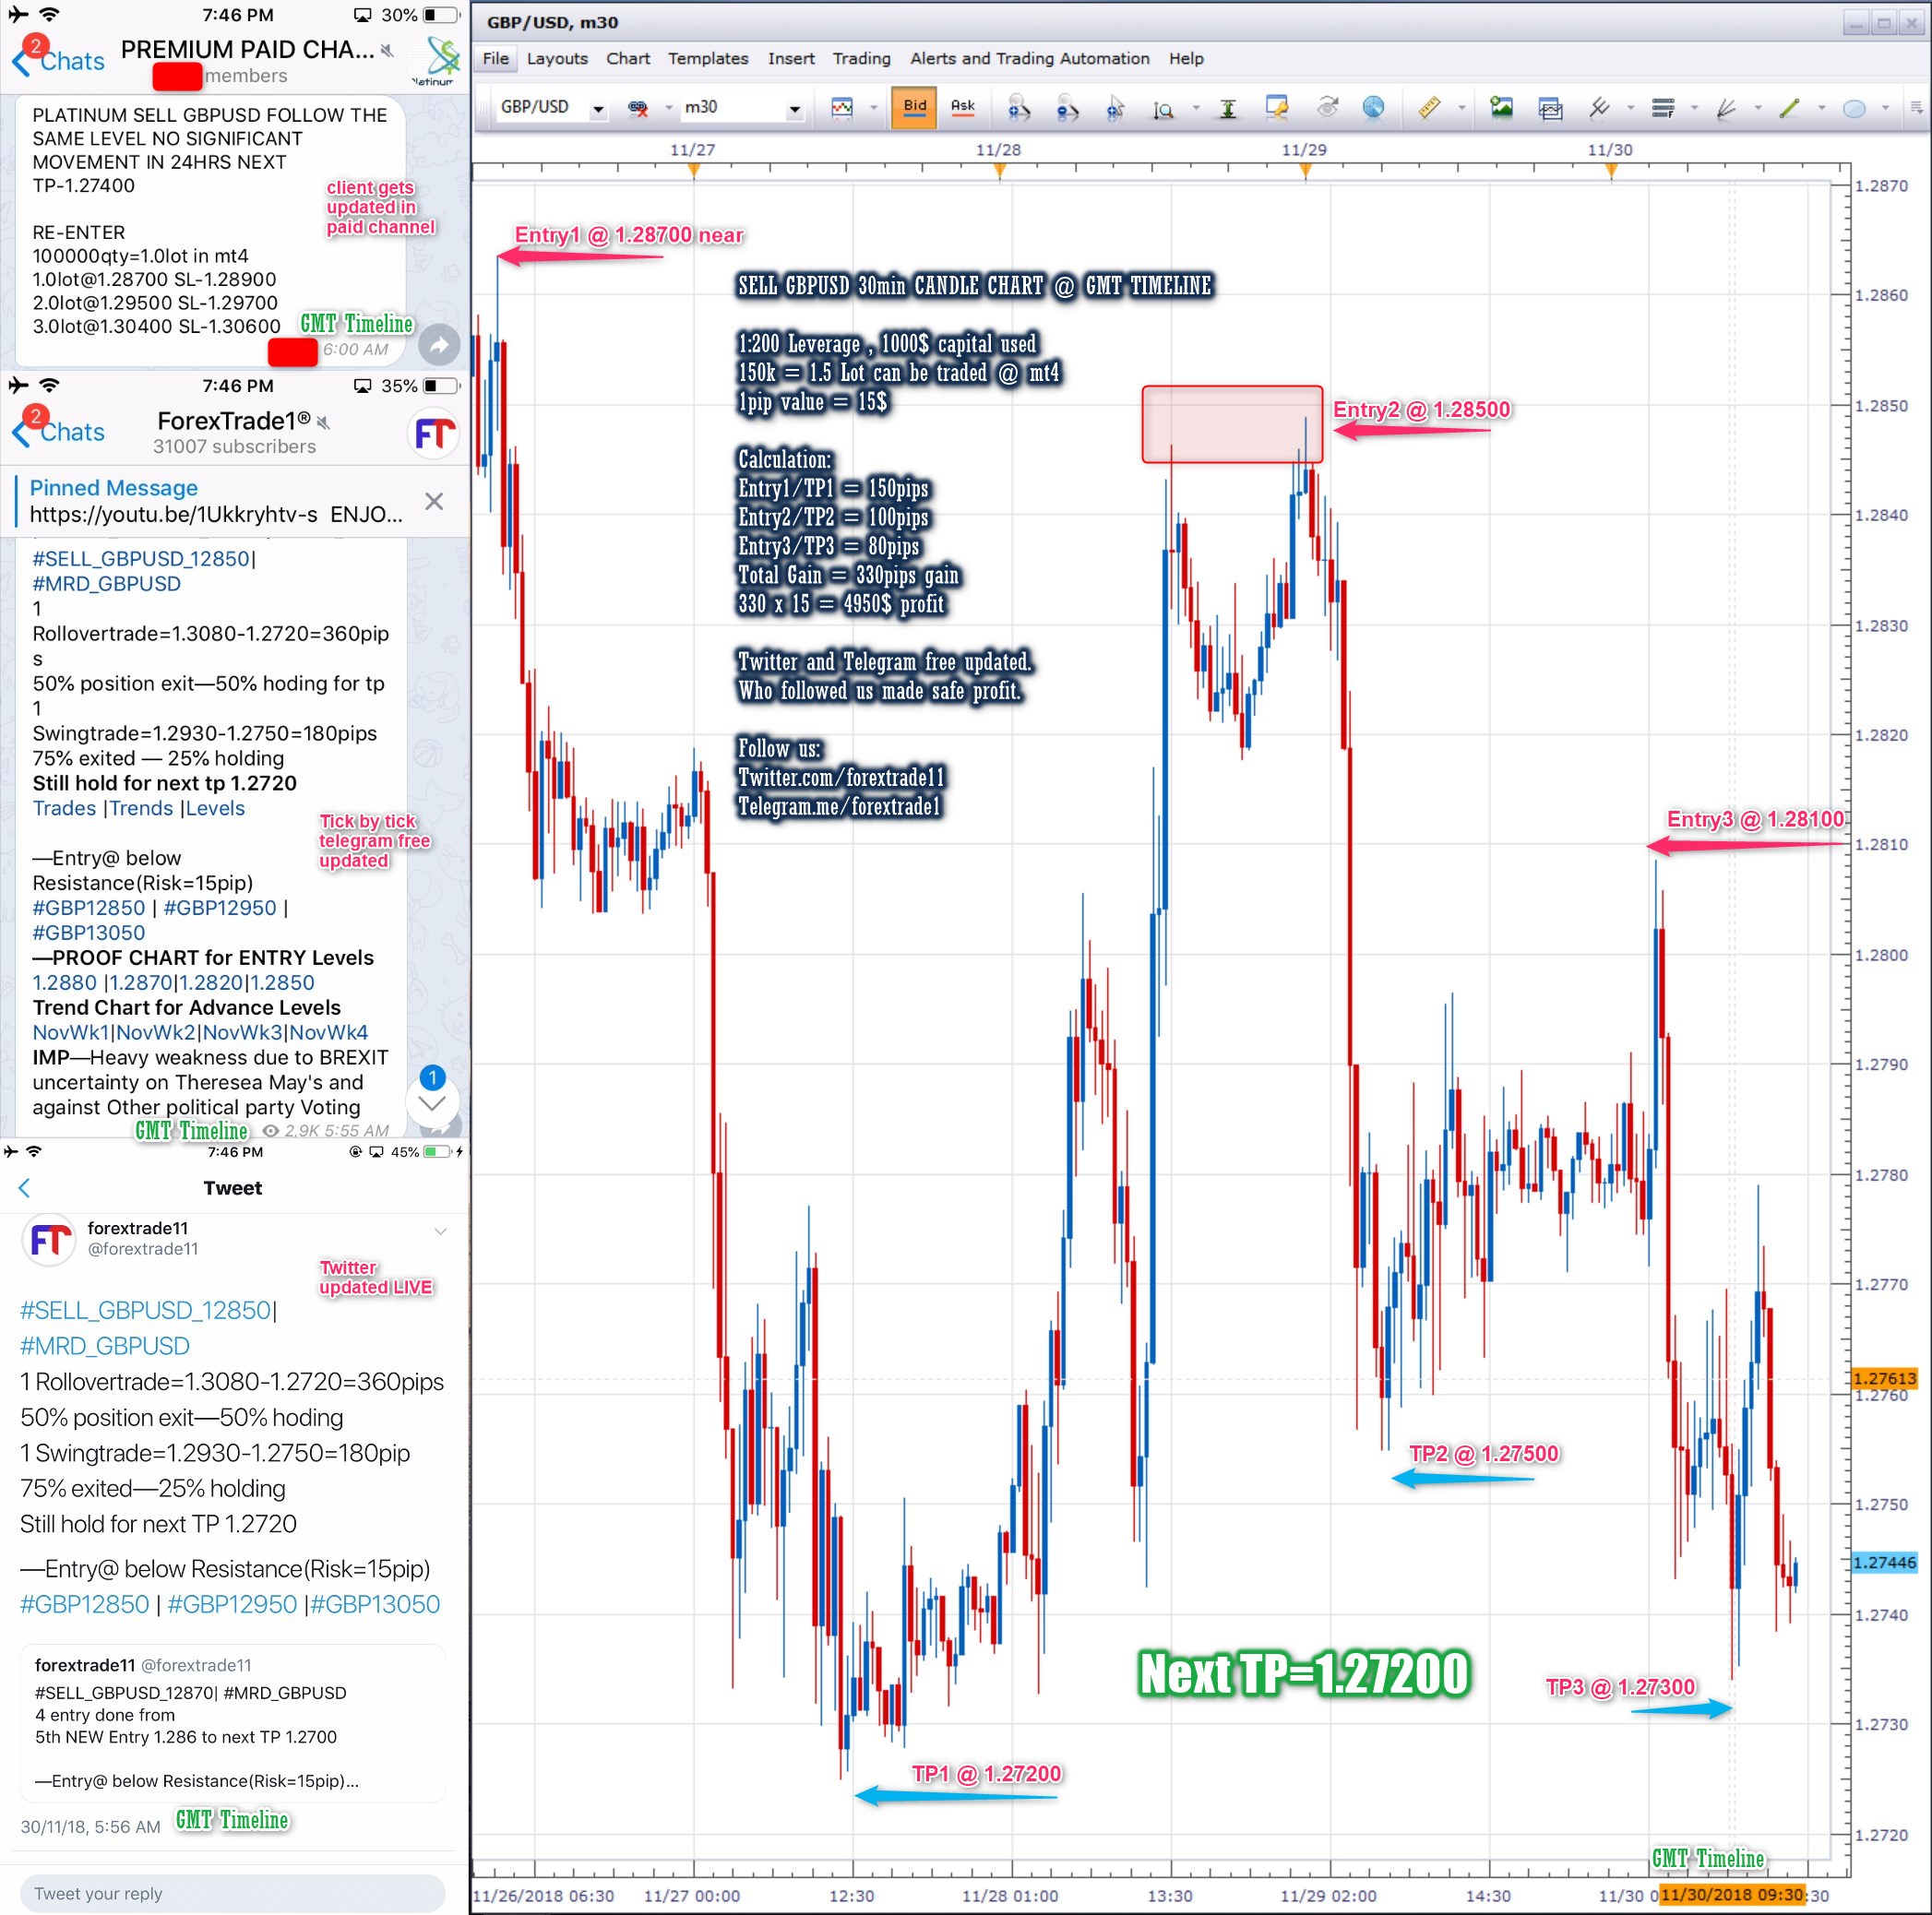Open the chart type dropdown arrow

(x=873, y=109)
